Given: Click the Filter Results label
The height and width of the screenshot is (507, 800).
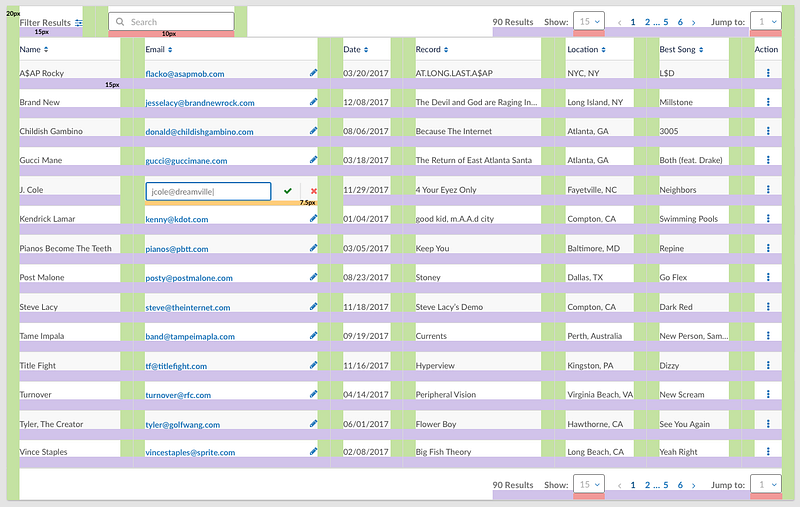Looking at the screenshot, I should pos(45,23).
